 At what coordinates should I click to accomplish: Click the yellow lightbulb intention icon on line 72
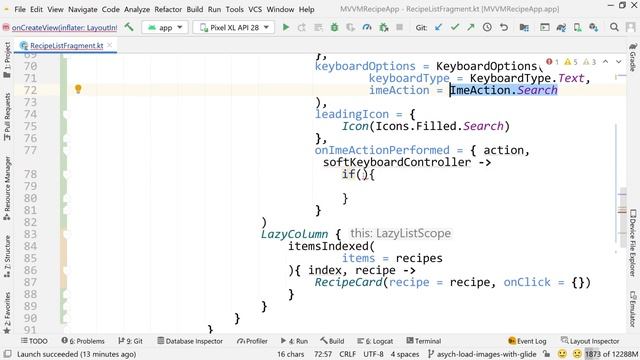coord(78,89)
